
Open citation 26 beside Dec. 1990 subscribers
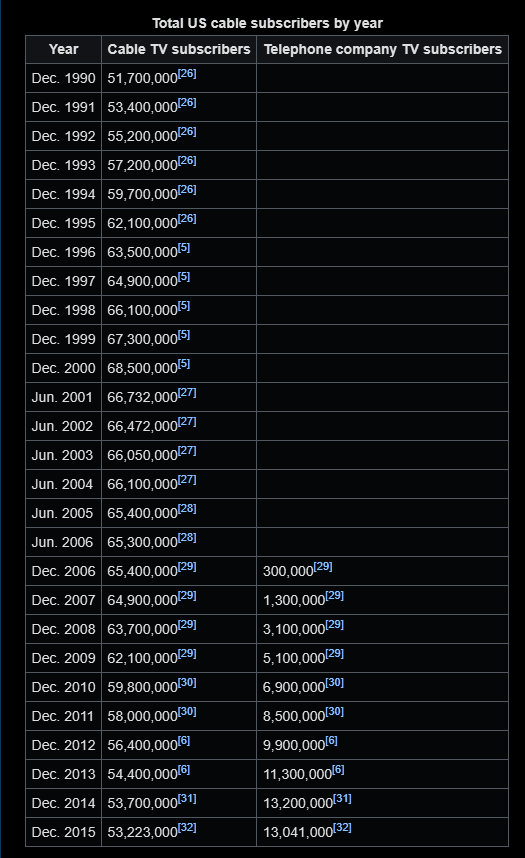(x=187, y=74)
